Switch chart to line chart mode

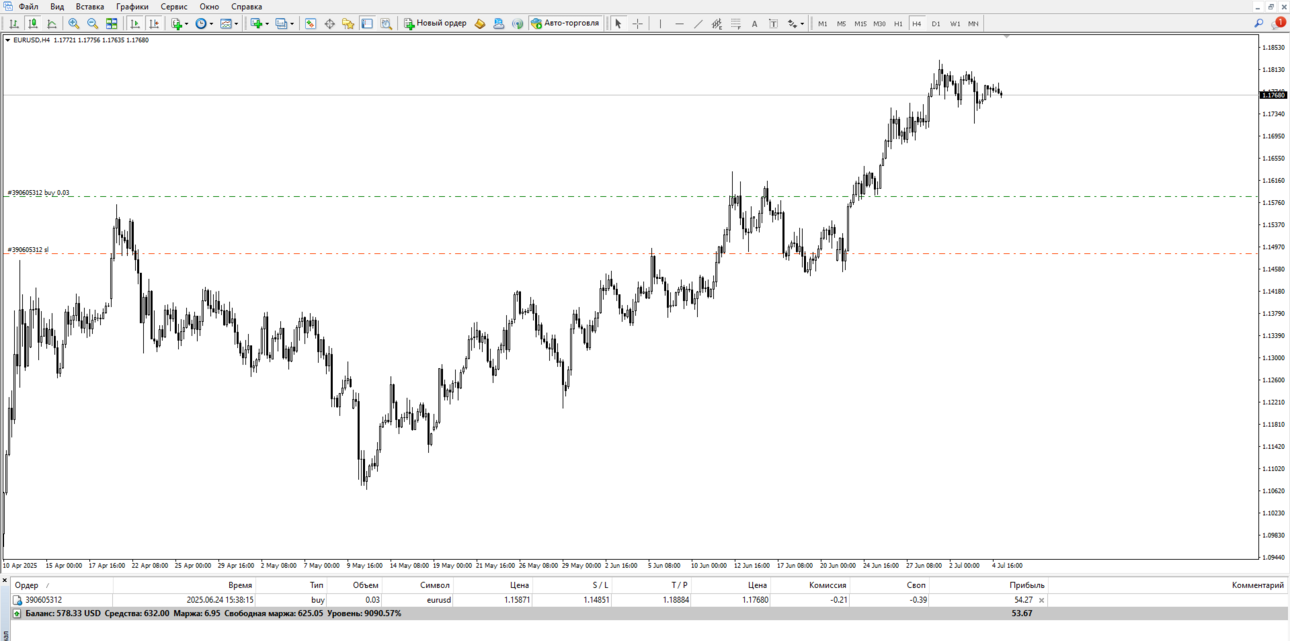(x=52, y=23)
